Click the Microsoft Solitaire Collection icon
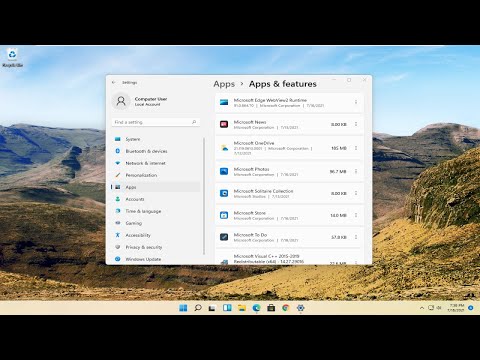480x360 pixels. (224, 193)
